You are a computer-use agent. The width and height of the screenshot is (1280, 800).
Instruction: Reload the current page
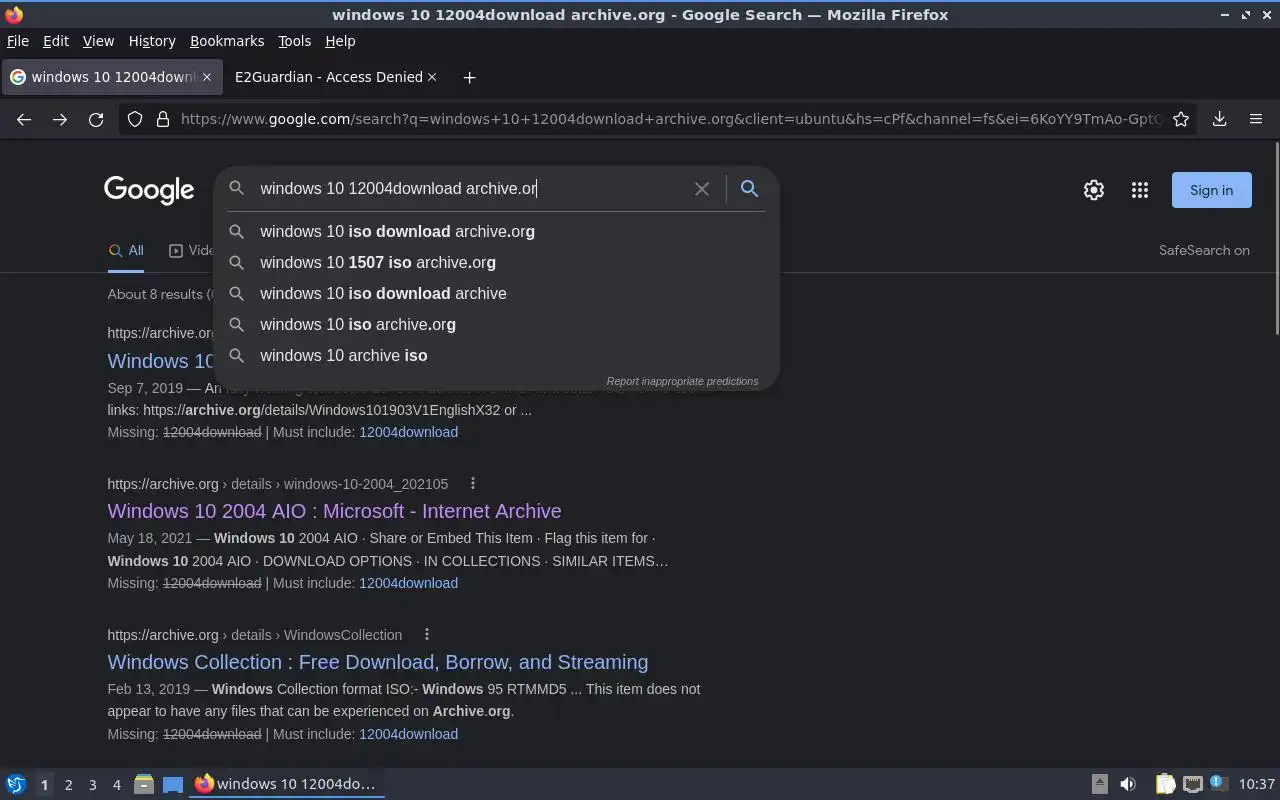pos(96,119)
